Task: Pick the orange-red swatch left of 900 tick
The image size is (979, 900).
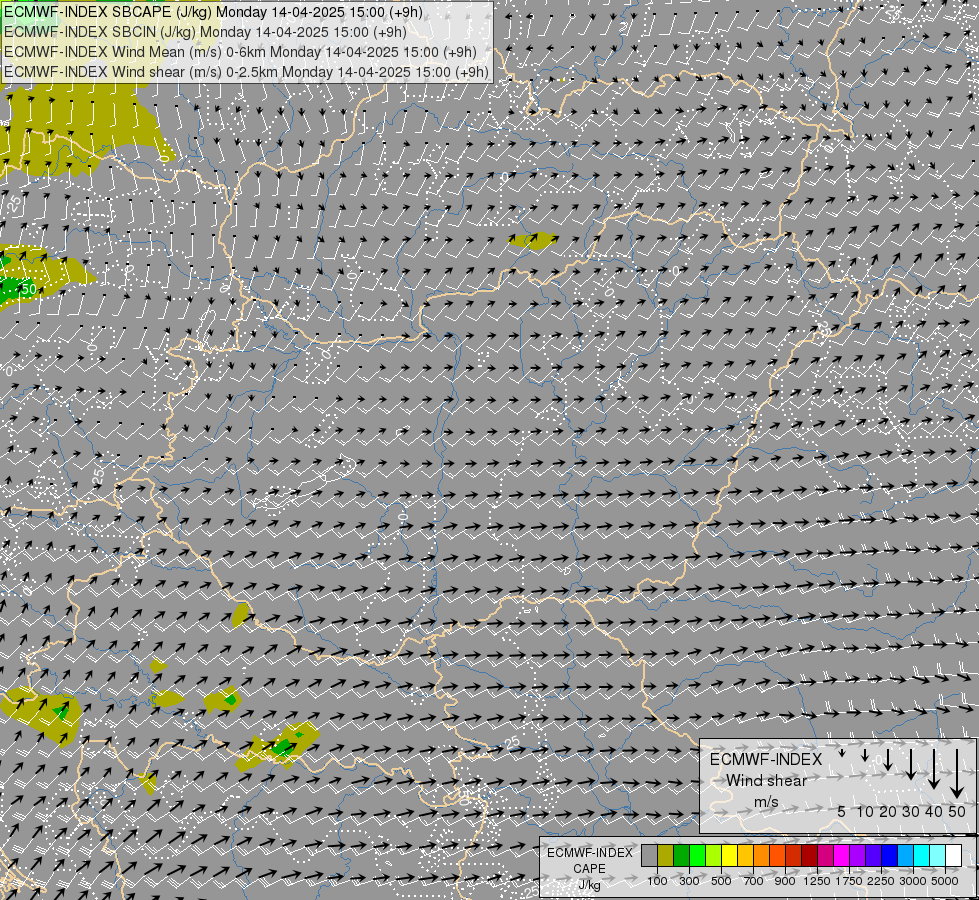Action: 777,856
